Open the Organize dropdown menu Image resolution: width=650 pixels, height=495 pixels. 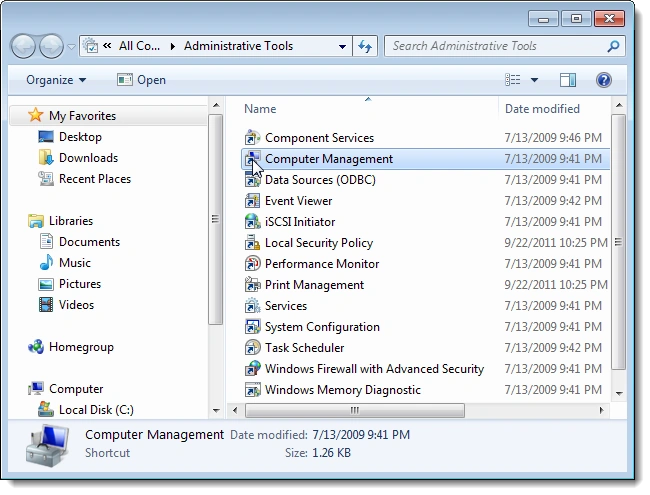click(56, 80)
